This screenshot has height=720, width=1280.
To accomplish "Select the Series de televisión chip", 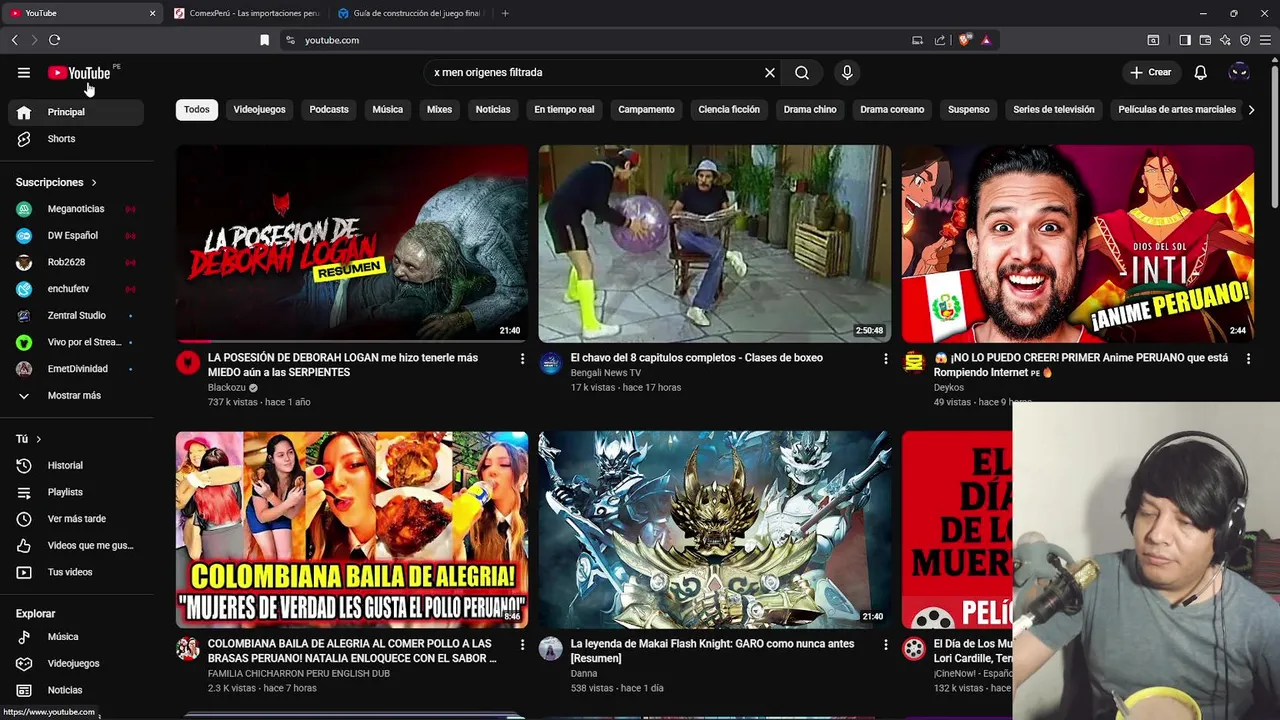I will click(x=1054, y=109).
